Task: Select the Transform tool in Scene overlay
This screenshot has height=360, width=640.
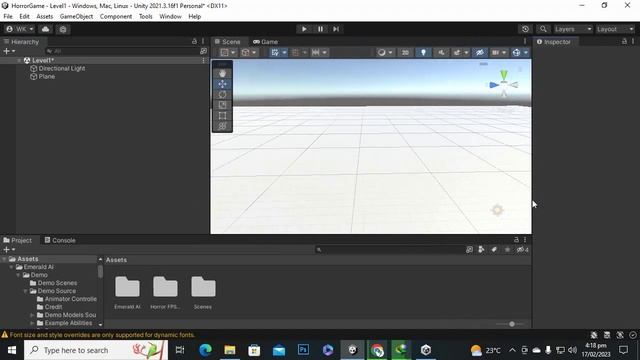Action: tap(222, 127)
